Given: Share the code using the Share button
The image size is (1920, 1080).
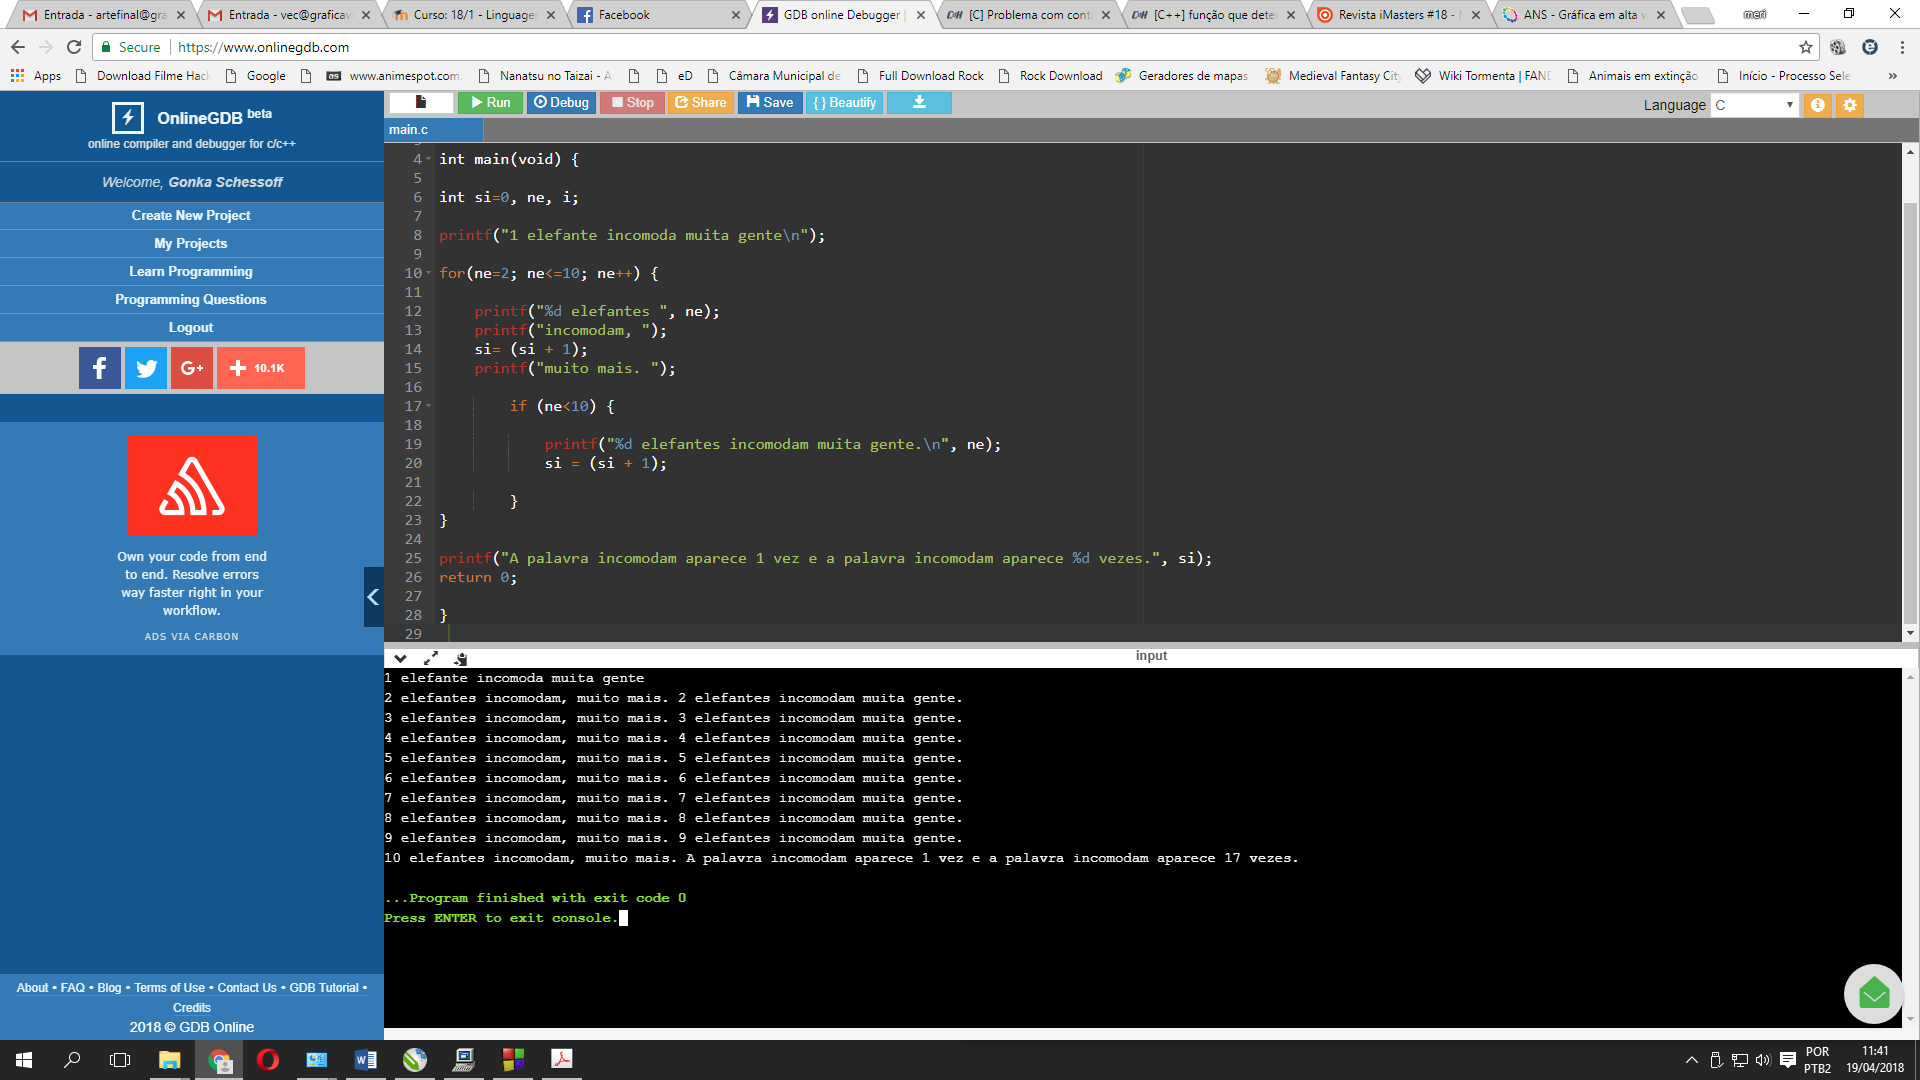Looking at the screenshot, I should 700,102.
